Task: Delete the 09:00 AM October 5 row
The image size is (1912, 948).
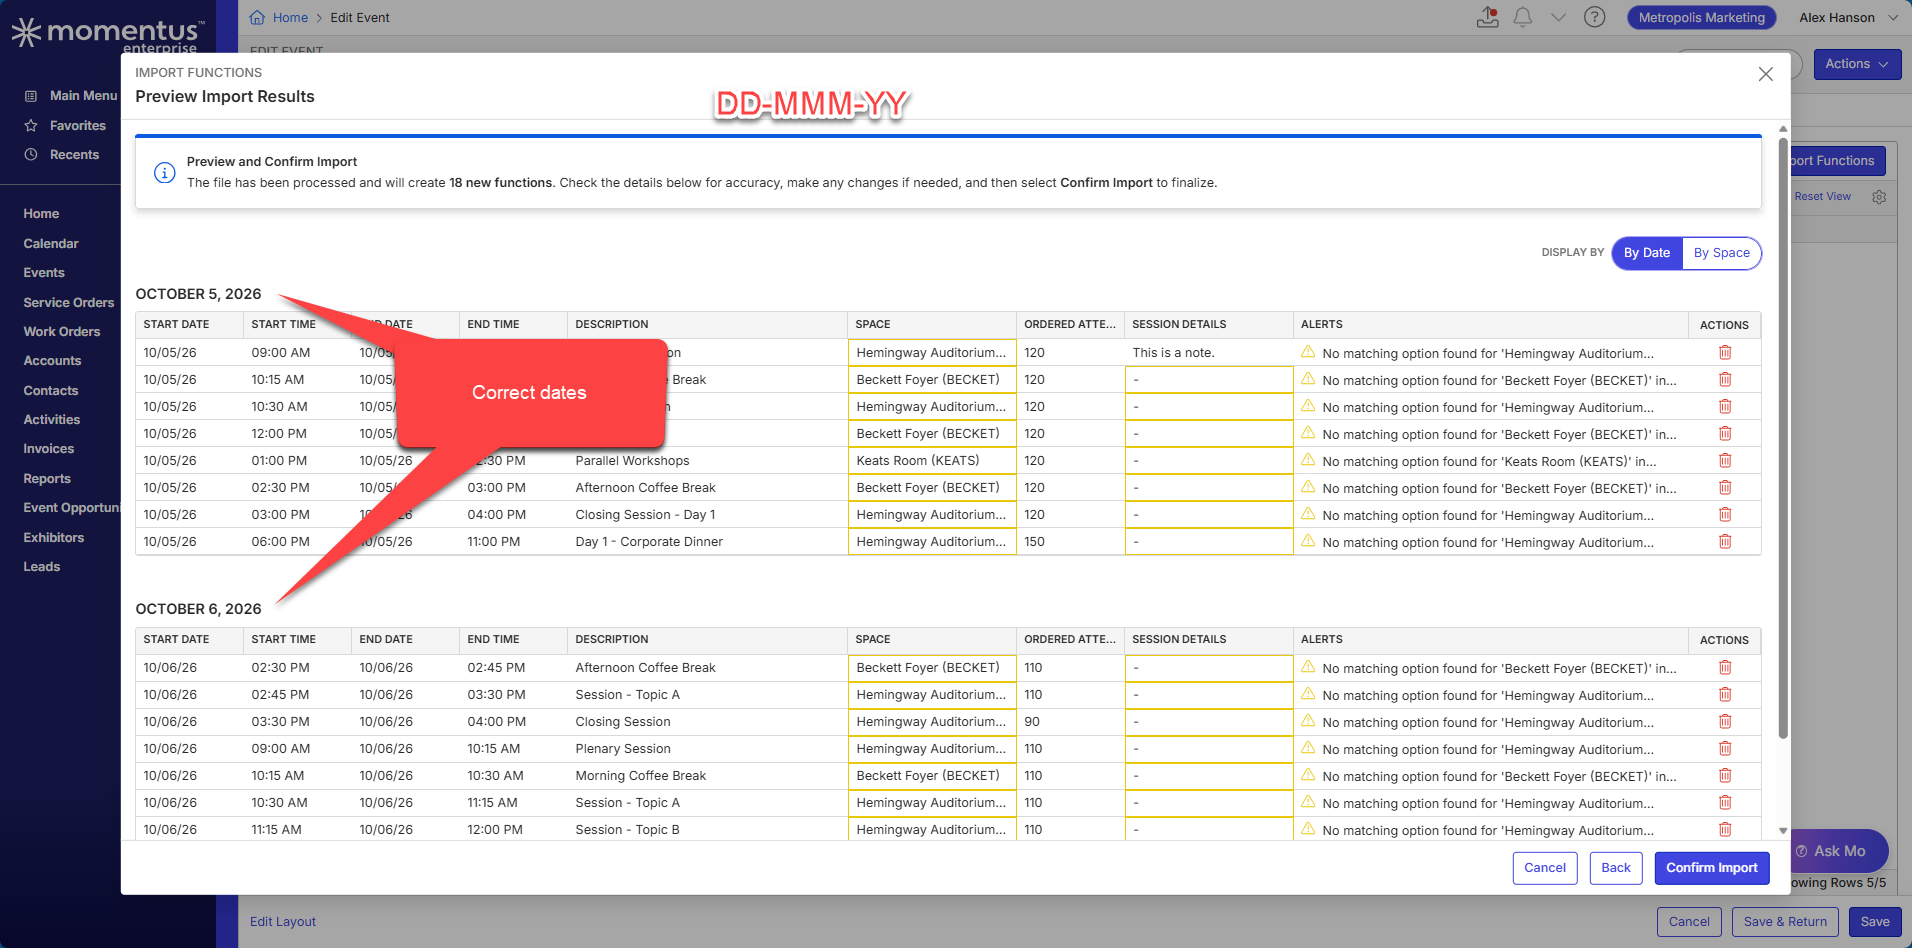Action: [1725, 353]
